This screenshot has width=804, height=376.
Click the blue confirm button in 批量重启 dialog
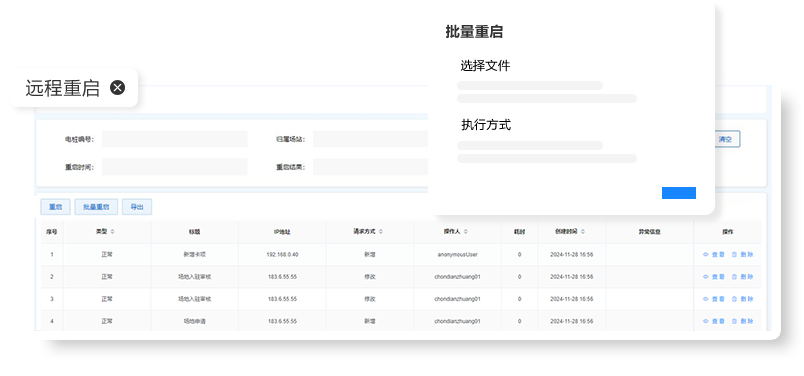coord(679,193)
